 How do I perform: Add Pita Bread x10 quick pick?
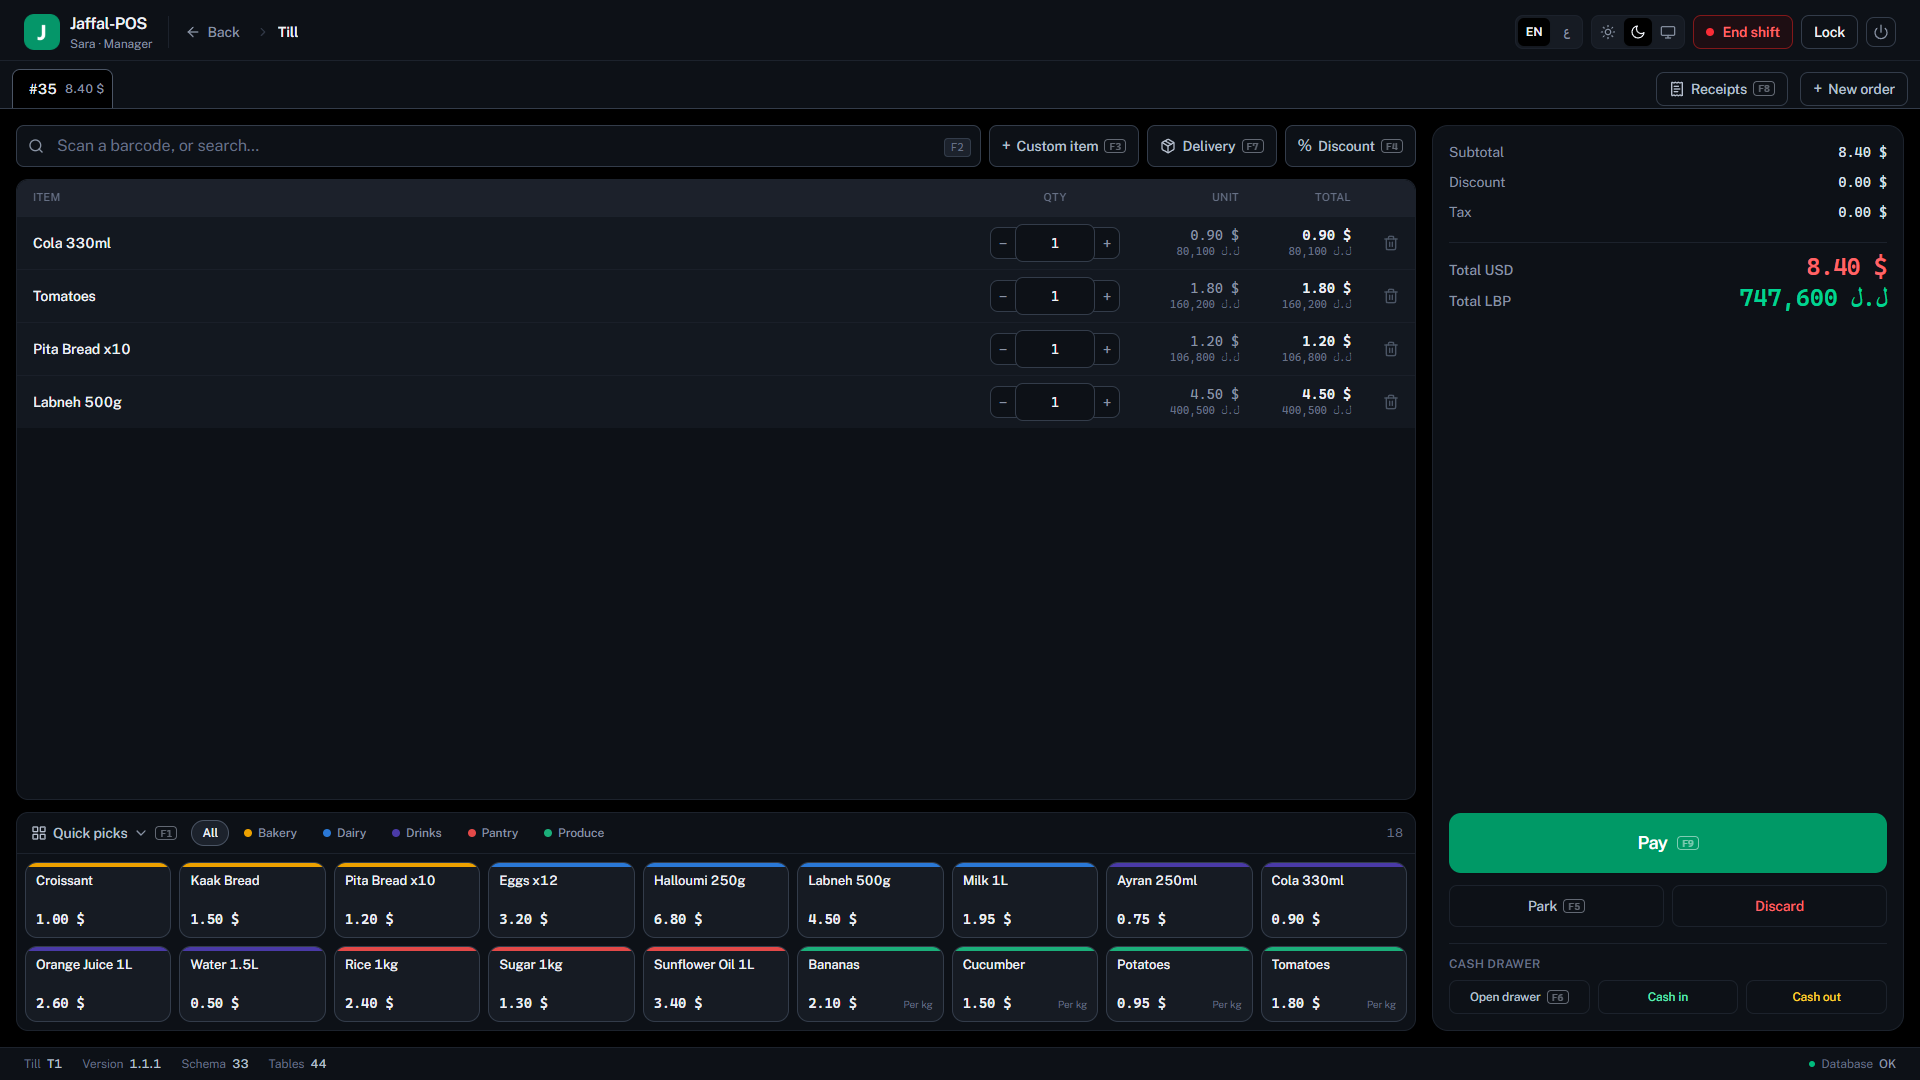tap(407, 900)
